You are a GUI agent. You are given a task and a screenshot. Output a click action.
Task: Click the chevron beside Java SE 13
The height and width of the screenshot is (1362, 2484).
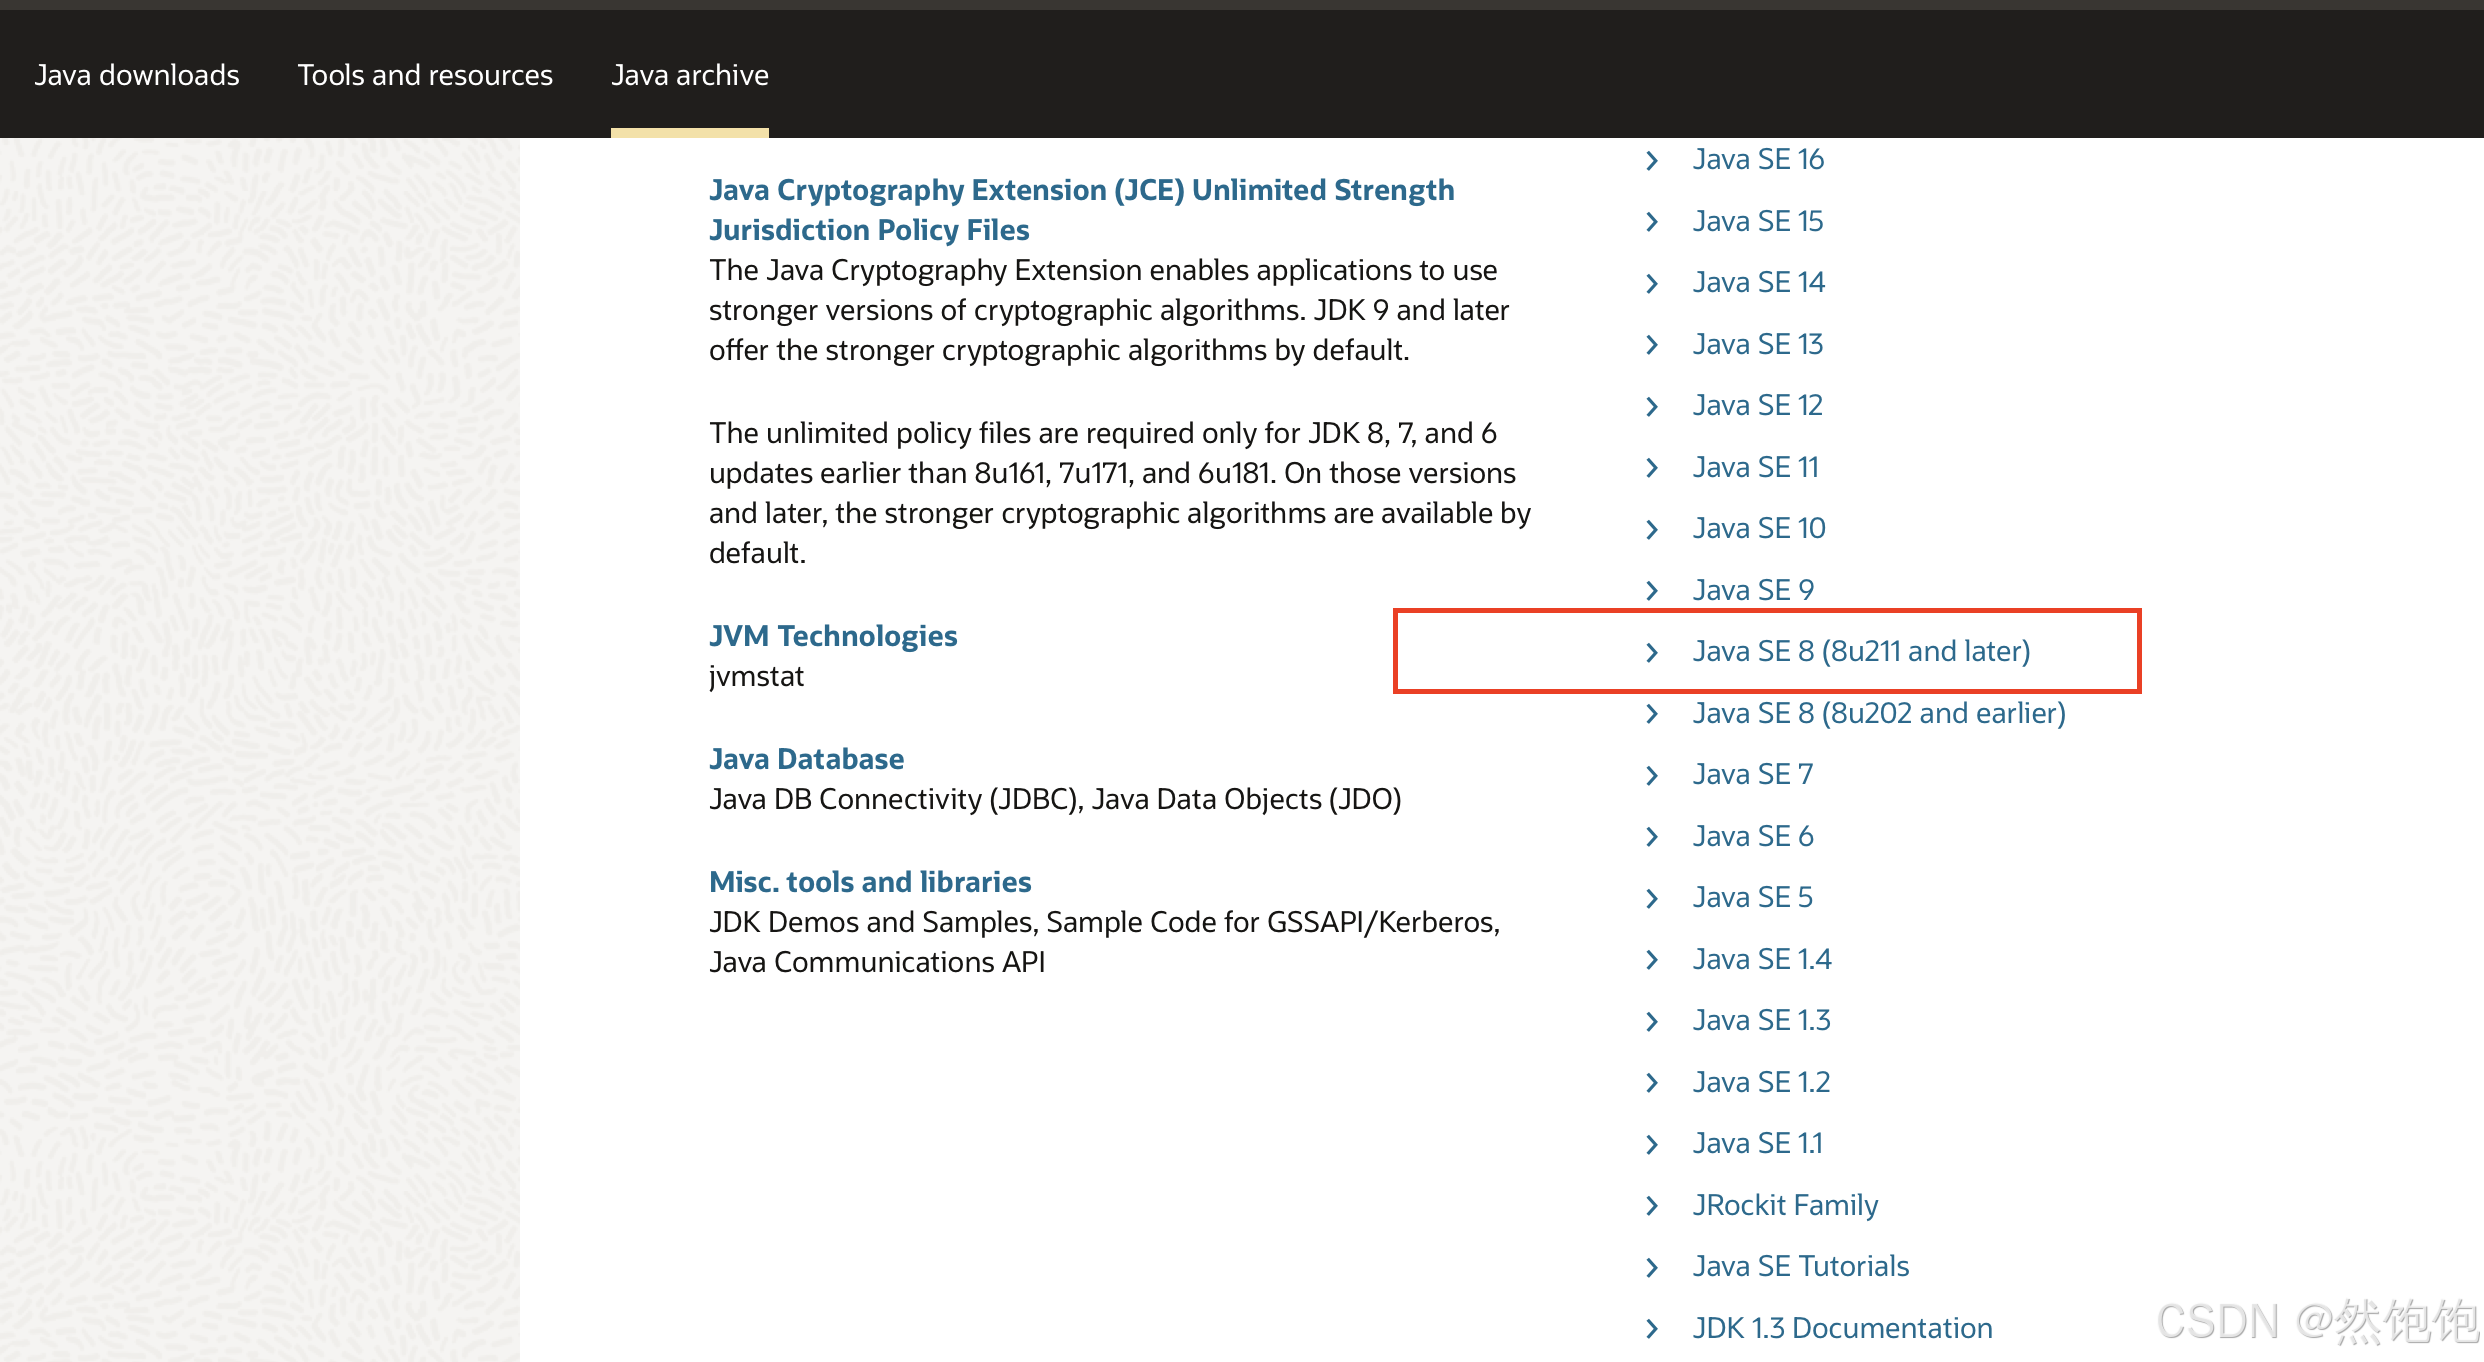[1652, 345]
